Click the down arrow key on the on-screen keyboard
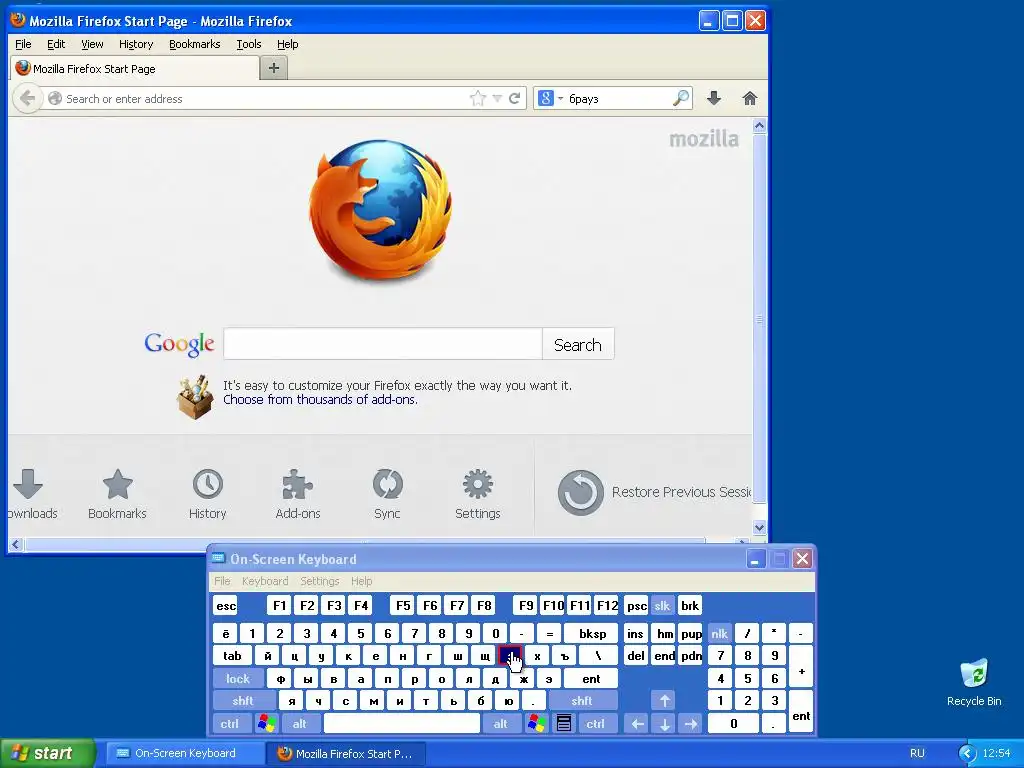 click(664, 724)
